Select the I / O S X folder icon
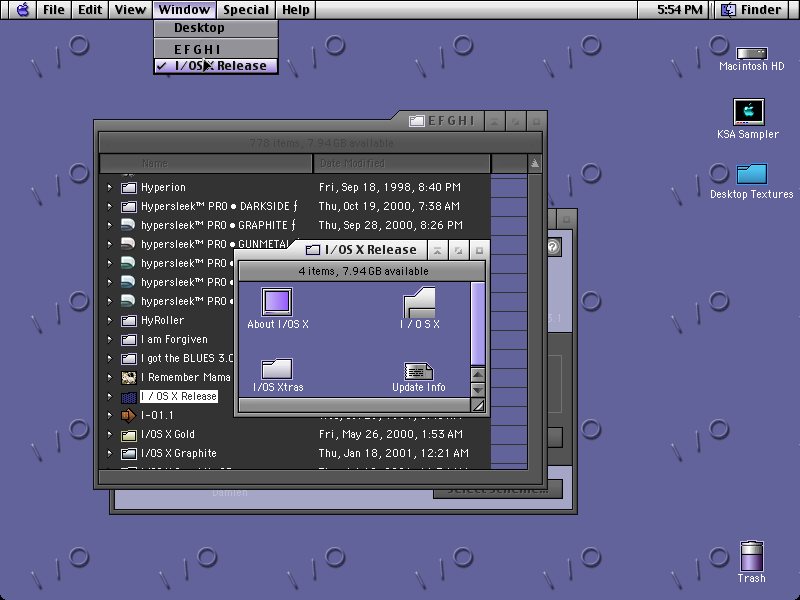800x600 pixels. (419, 302)
